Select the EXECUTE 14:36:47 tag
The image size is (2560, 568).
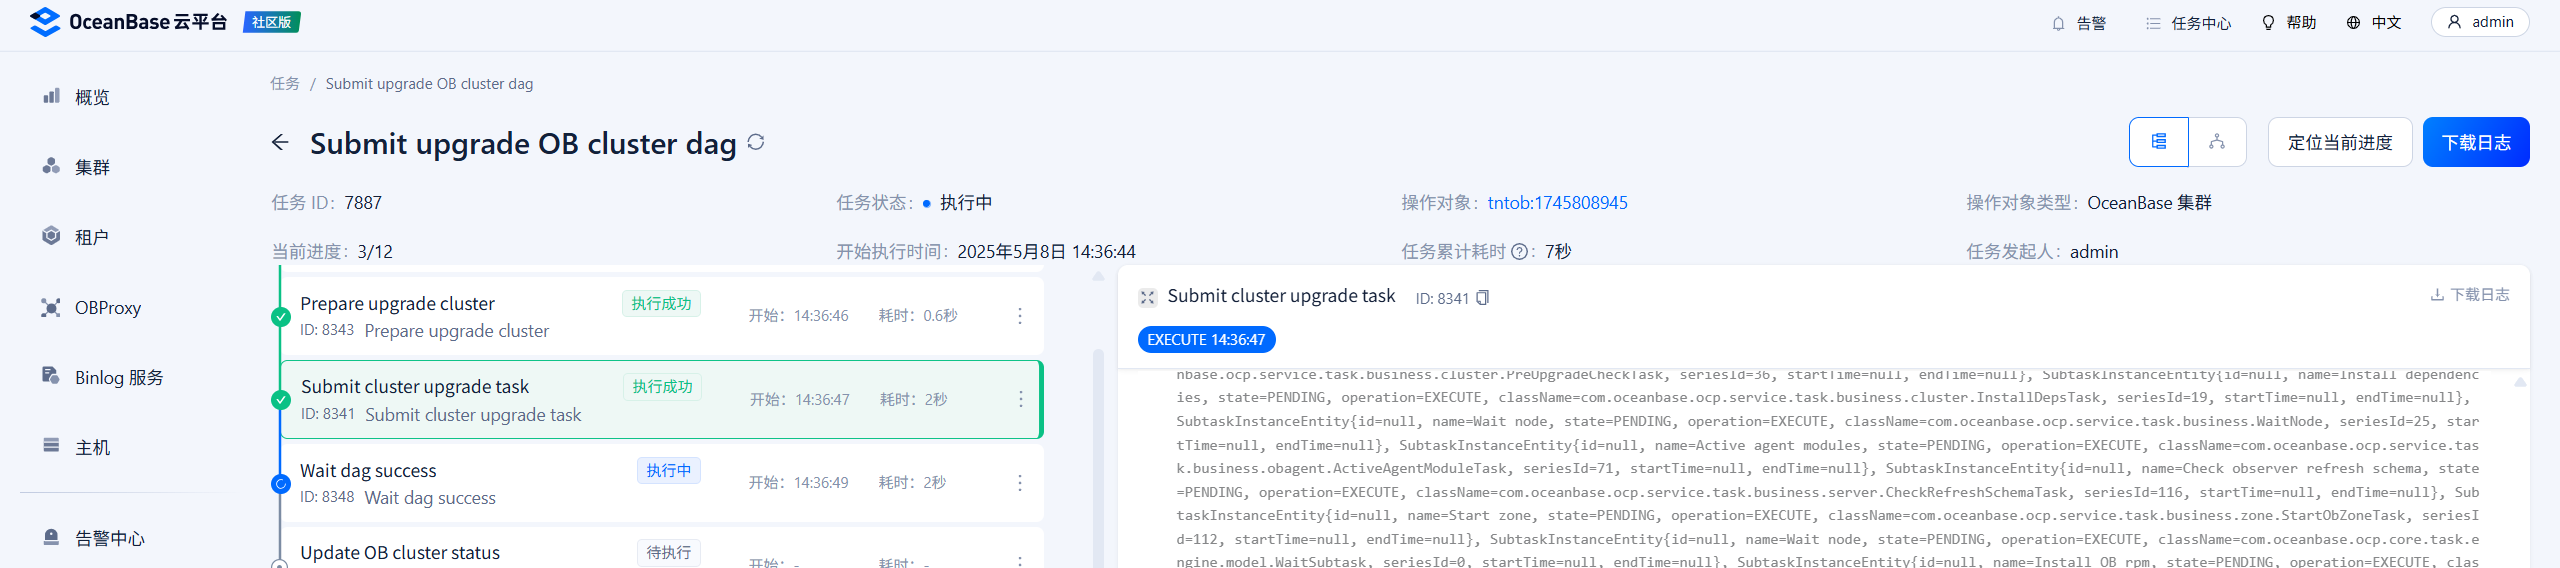click(1206, 340)
